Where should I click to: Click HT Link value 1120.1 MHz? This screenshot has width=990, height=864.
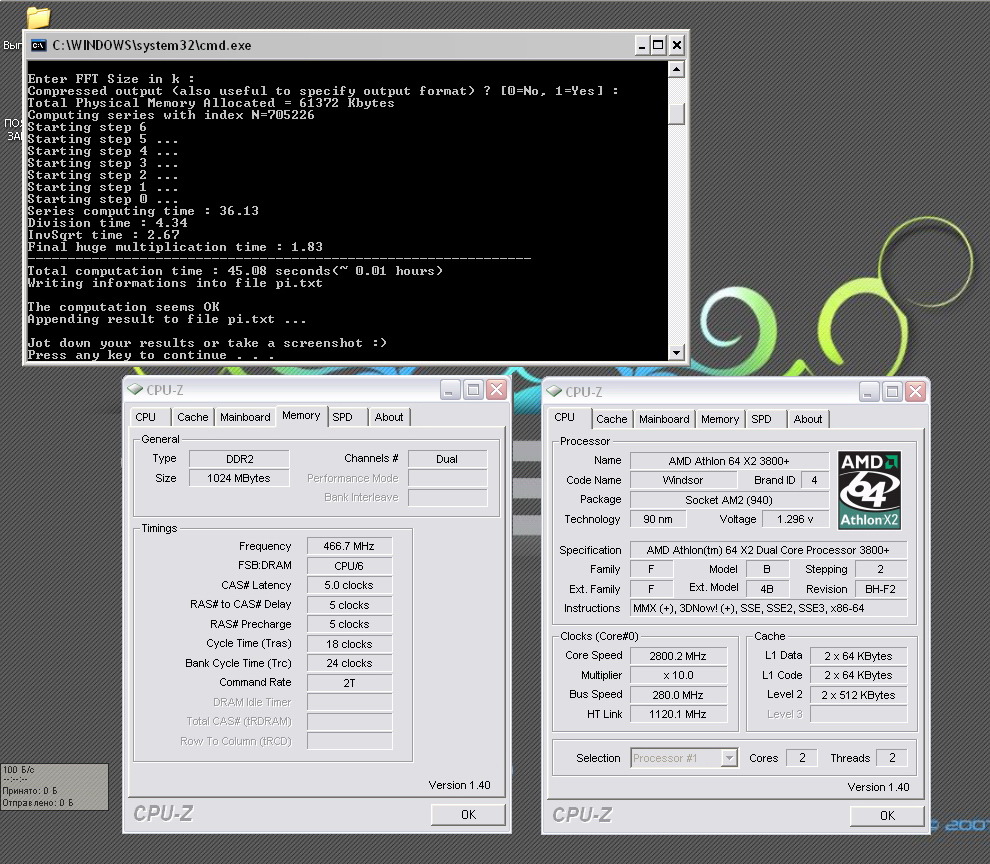tap(678, 714)
